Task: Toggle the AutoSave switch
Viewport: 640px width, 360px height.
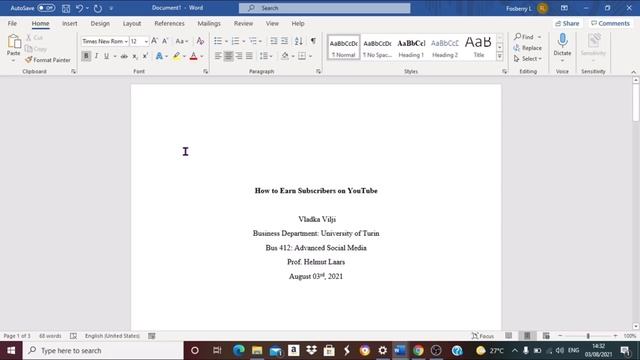Action: (46, 8)
